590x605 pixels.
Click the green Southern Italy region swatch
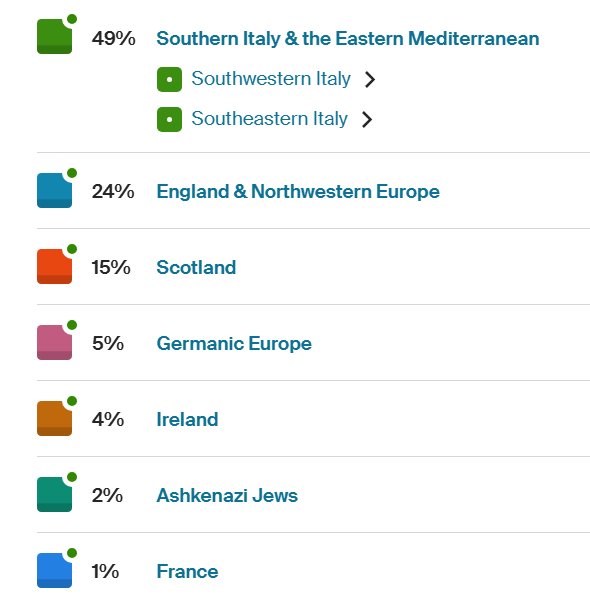(54, 36)
